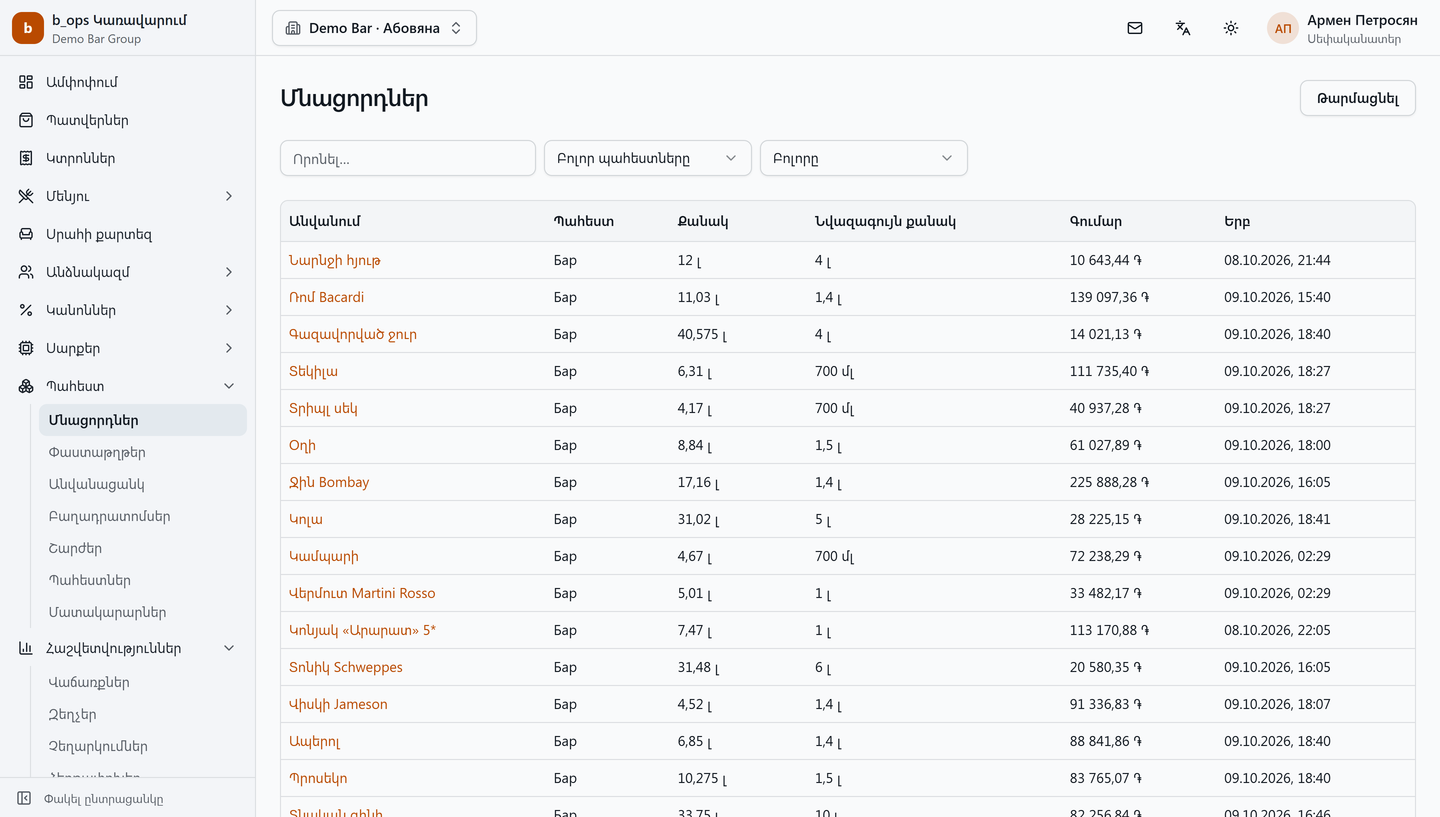Click the Սարքեր device icon
The image size is (1440, 817).
pos(26,348)
